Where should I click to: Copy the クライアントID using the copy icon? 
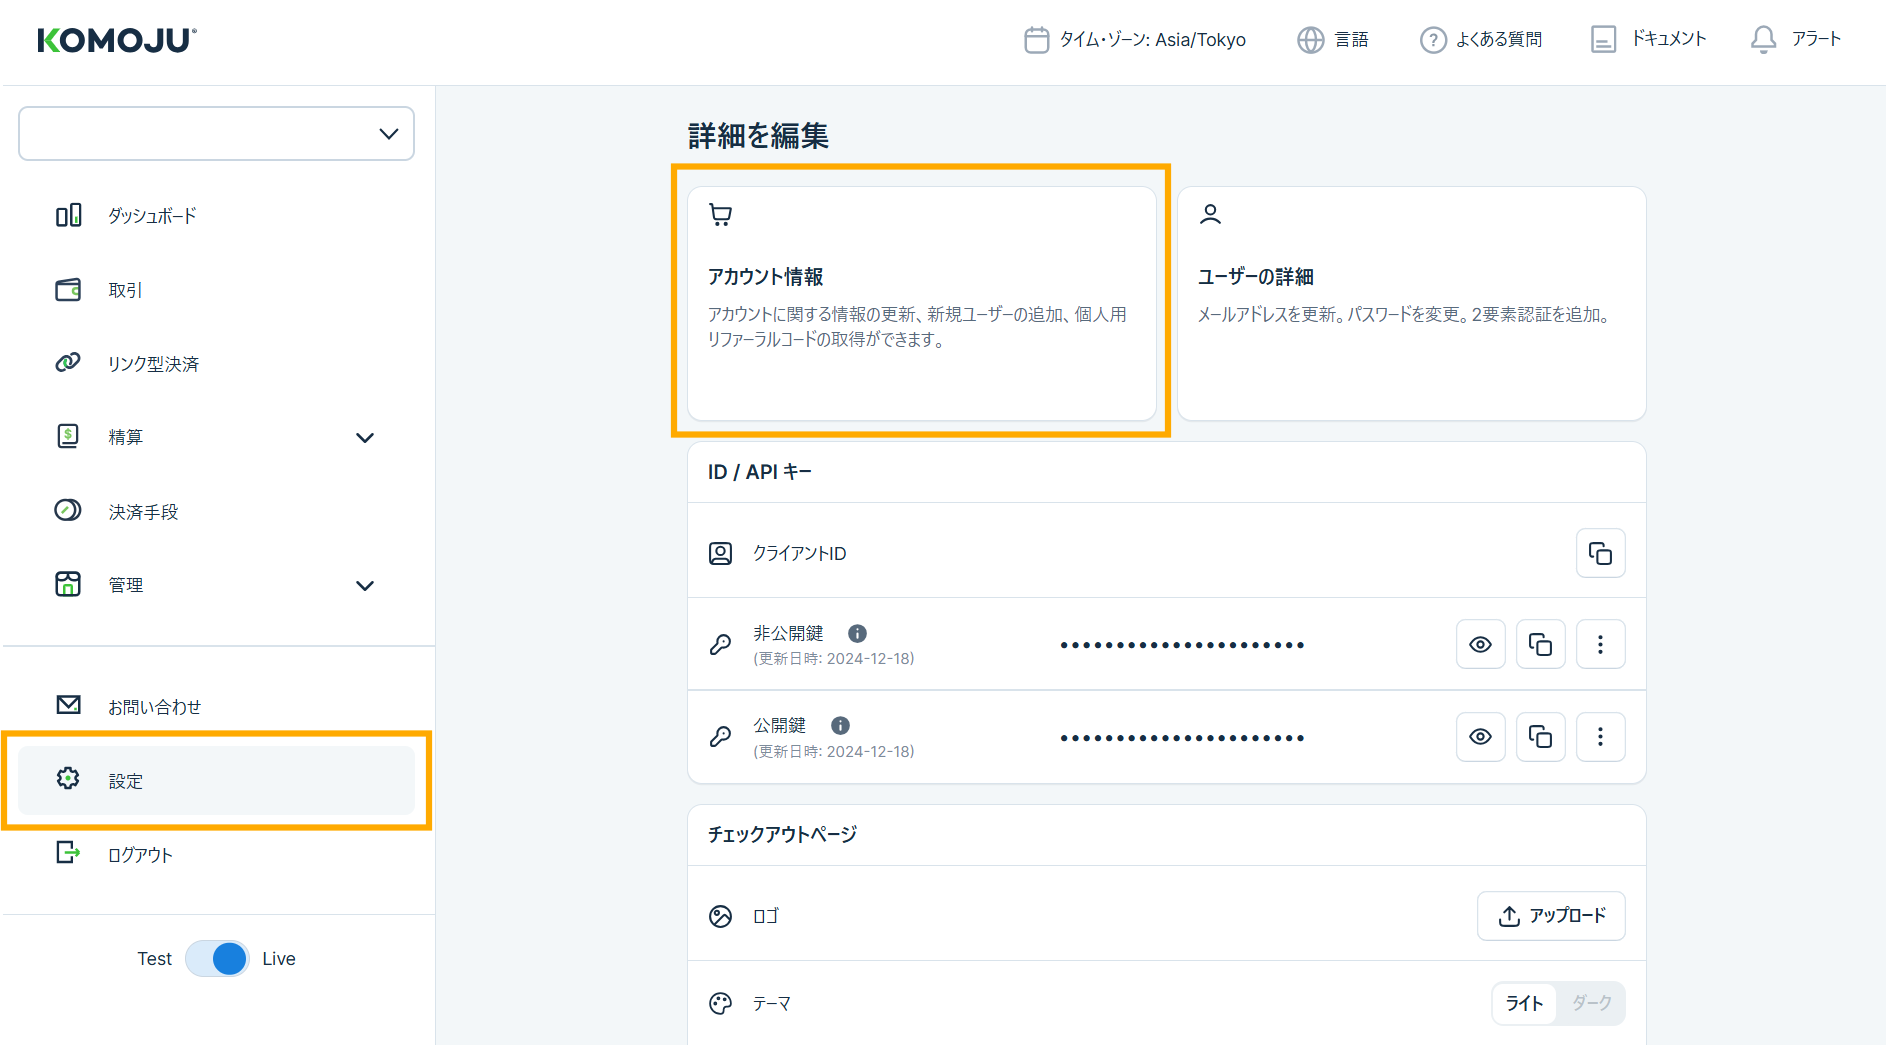1600,553
